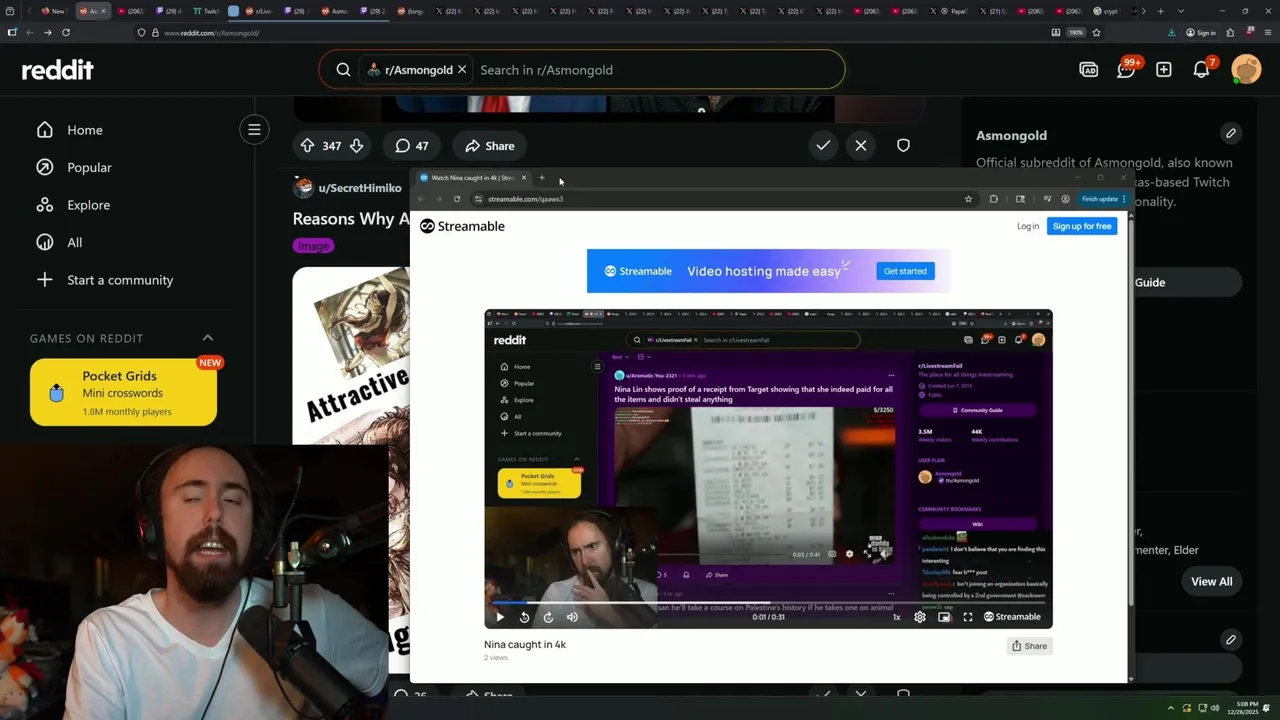Switch to the first New tab

[54, 11]
